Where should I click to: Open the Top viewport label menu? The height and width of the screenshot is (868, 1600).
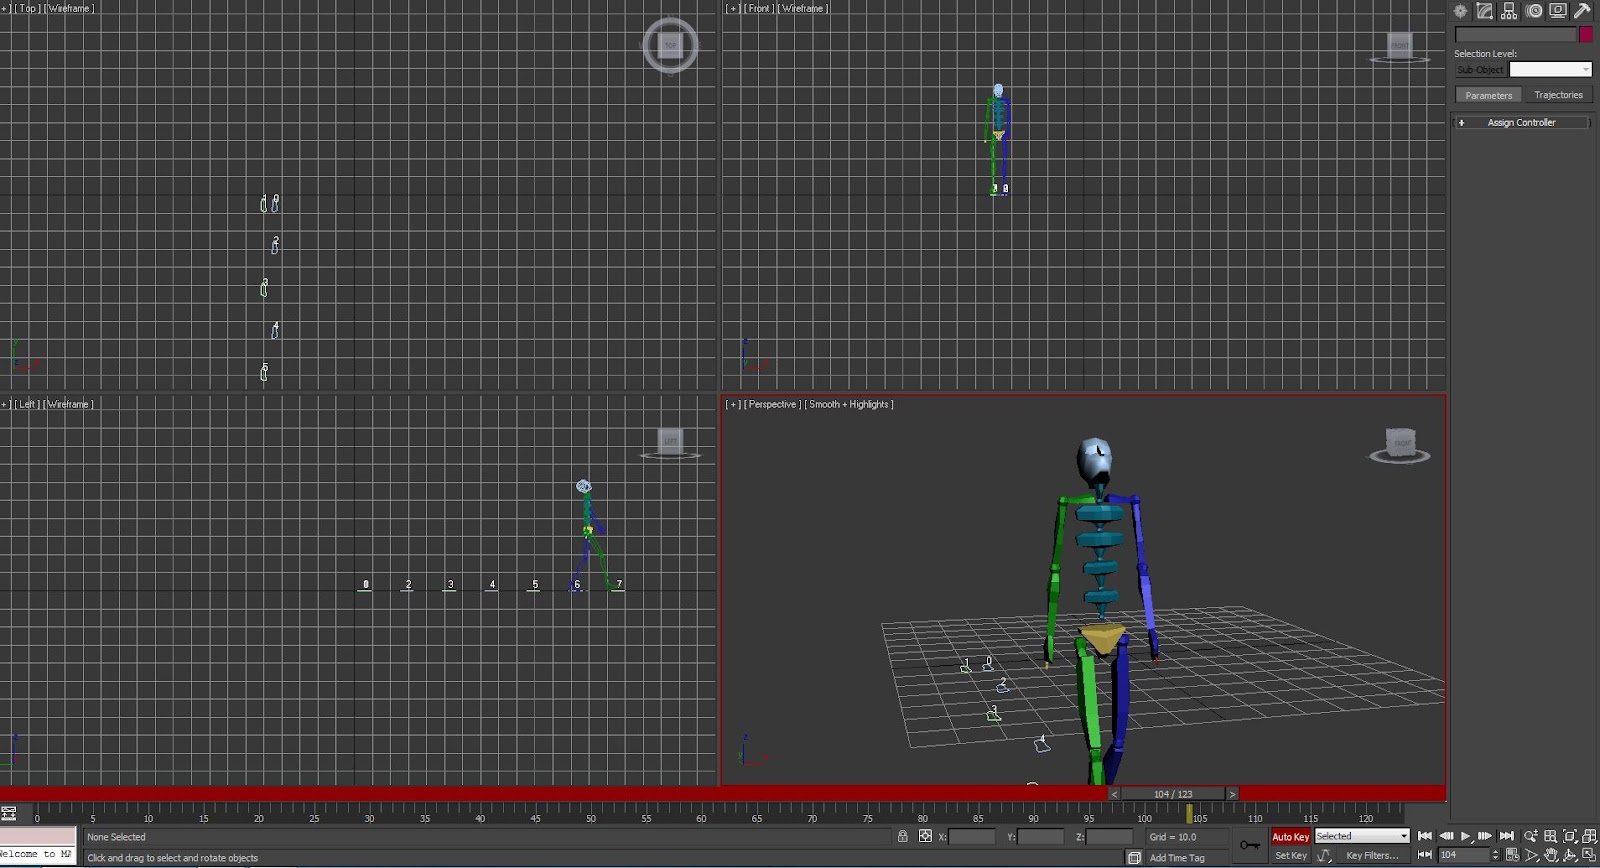27,8
